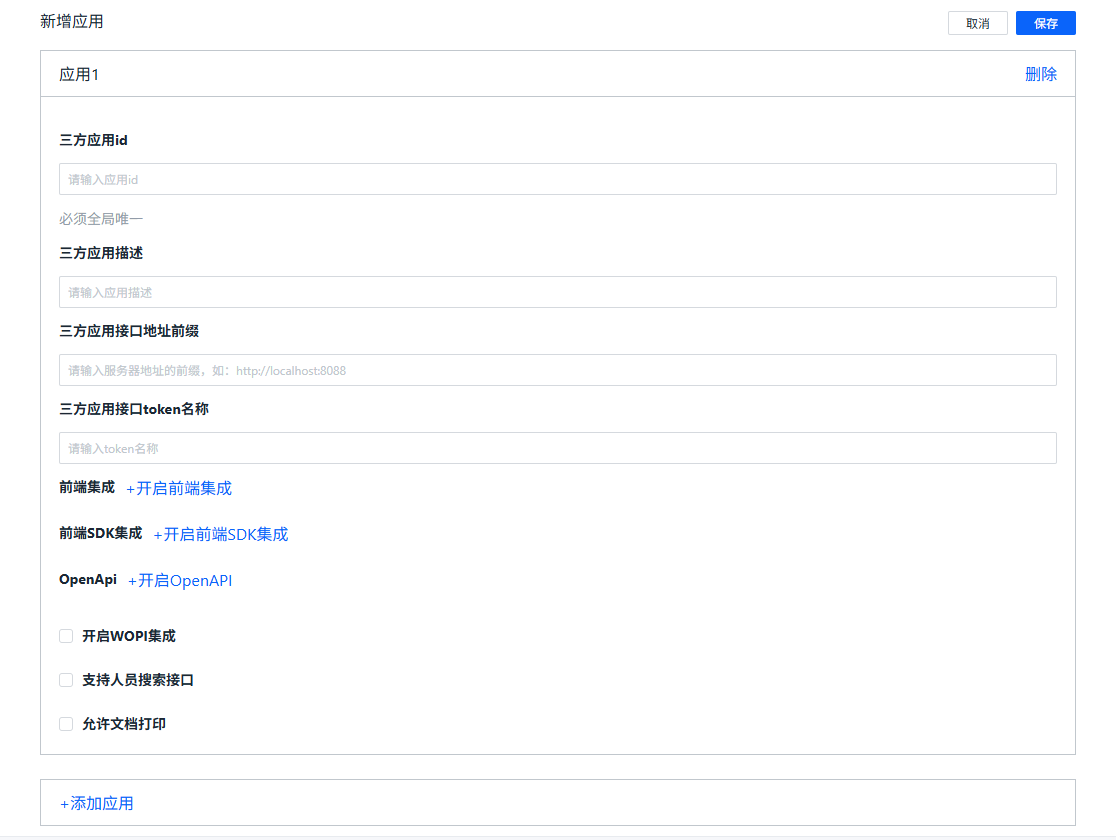Click +添加应用 to add another application
Image resolution: width=1116 pixels, height=840 pixels.
click(96, 803)
